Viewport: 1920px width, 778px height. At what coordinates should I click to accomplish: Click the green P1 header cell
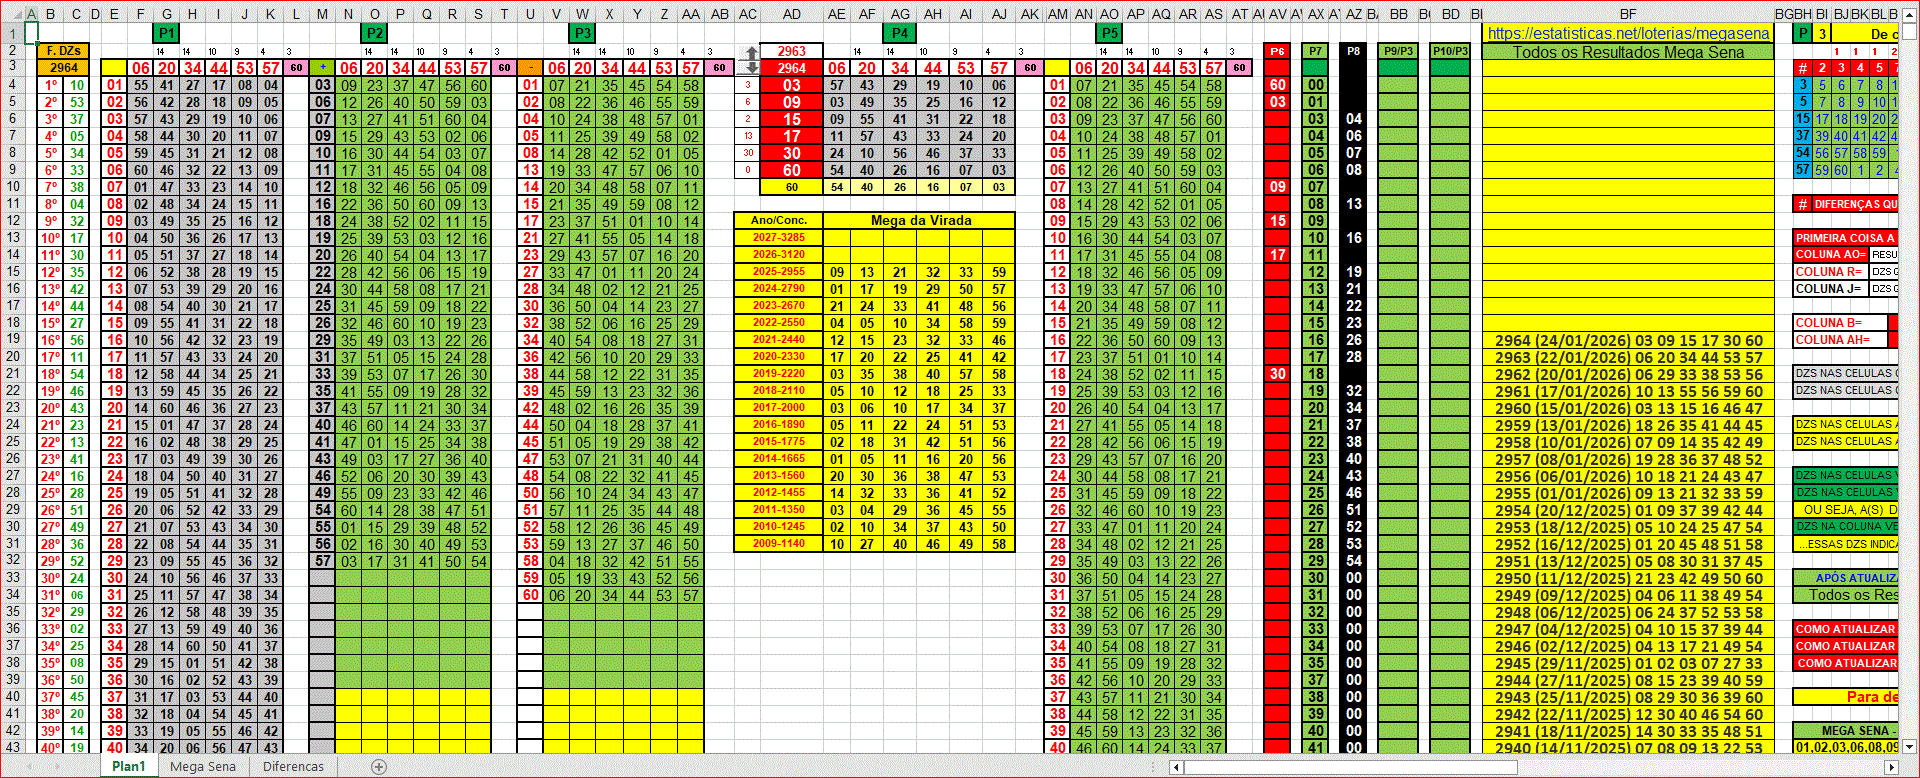click(166, 33)
